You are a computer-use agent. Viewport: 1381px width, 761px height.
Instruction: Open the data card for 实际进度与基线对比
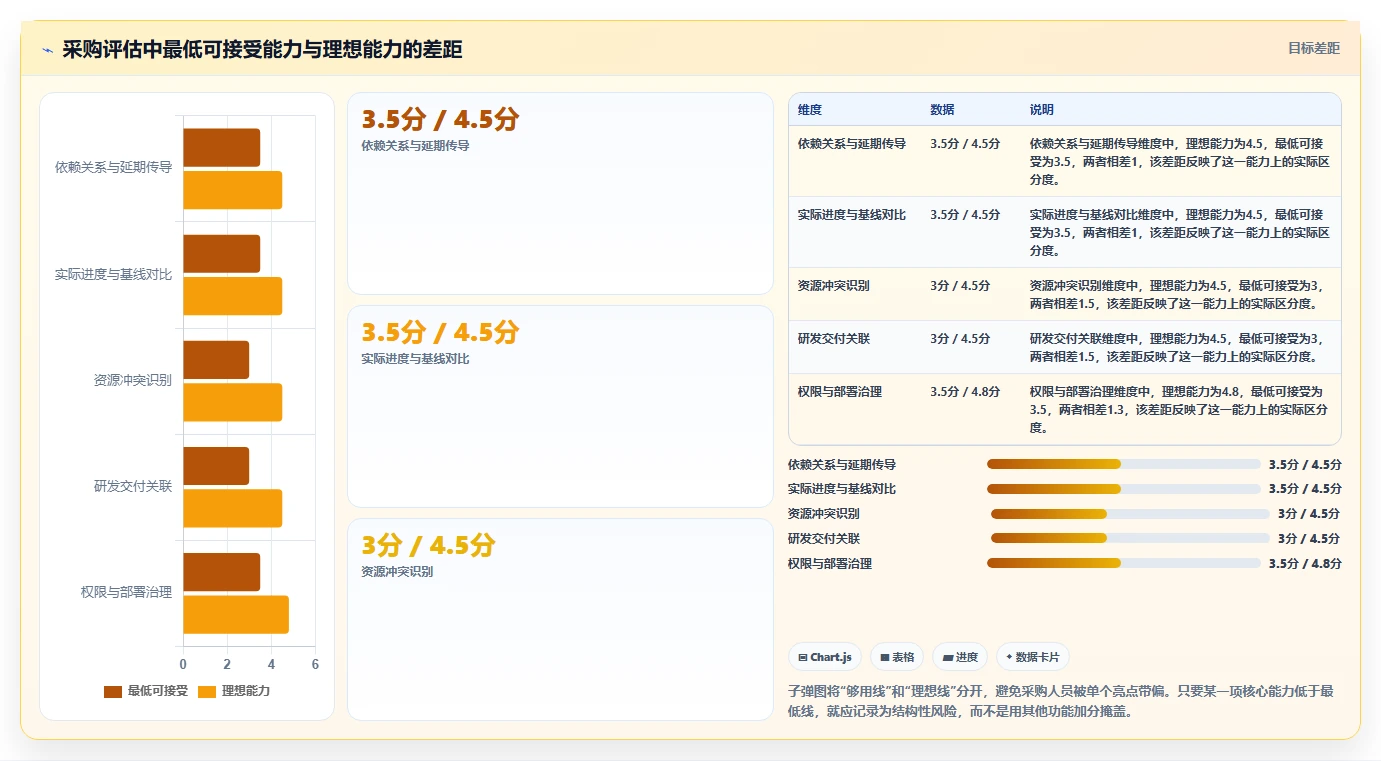coord(560,406)
